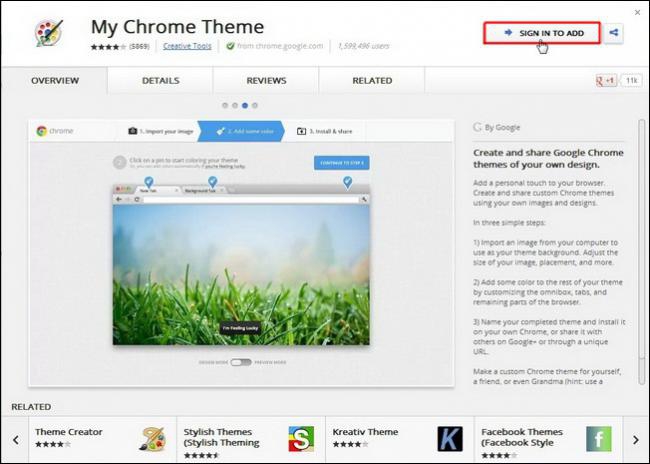
Task: Close the My Chrome Theme dialog
Action: 638,12
